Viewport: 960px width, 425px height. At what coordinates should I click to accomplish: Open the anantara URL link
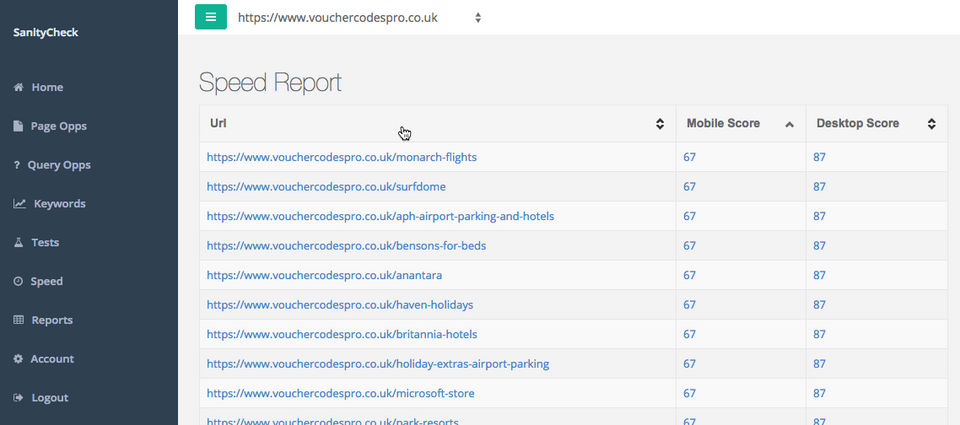tap(324, 275)
